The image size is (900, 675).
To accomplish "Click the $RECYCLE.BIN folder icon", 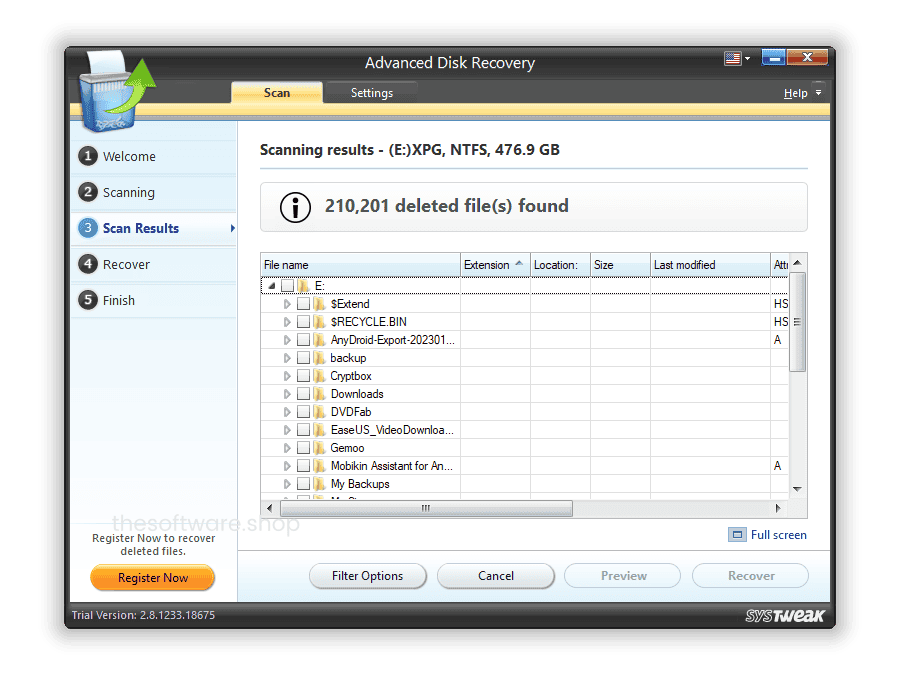I will pos(319,321).
